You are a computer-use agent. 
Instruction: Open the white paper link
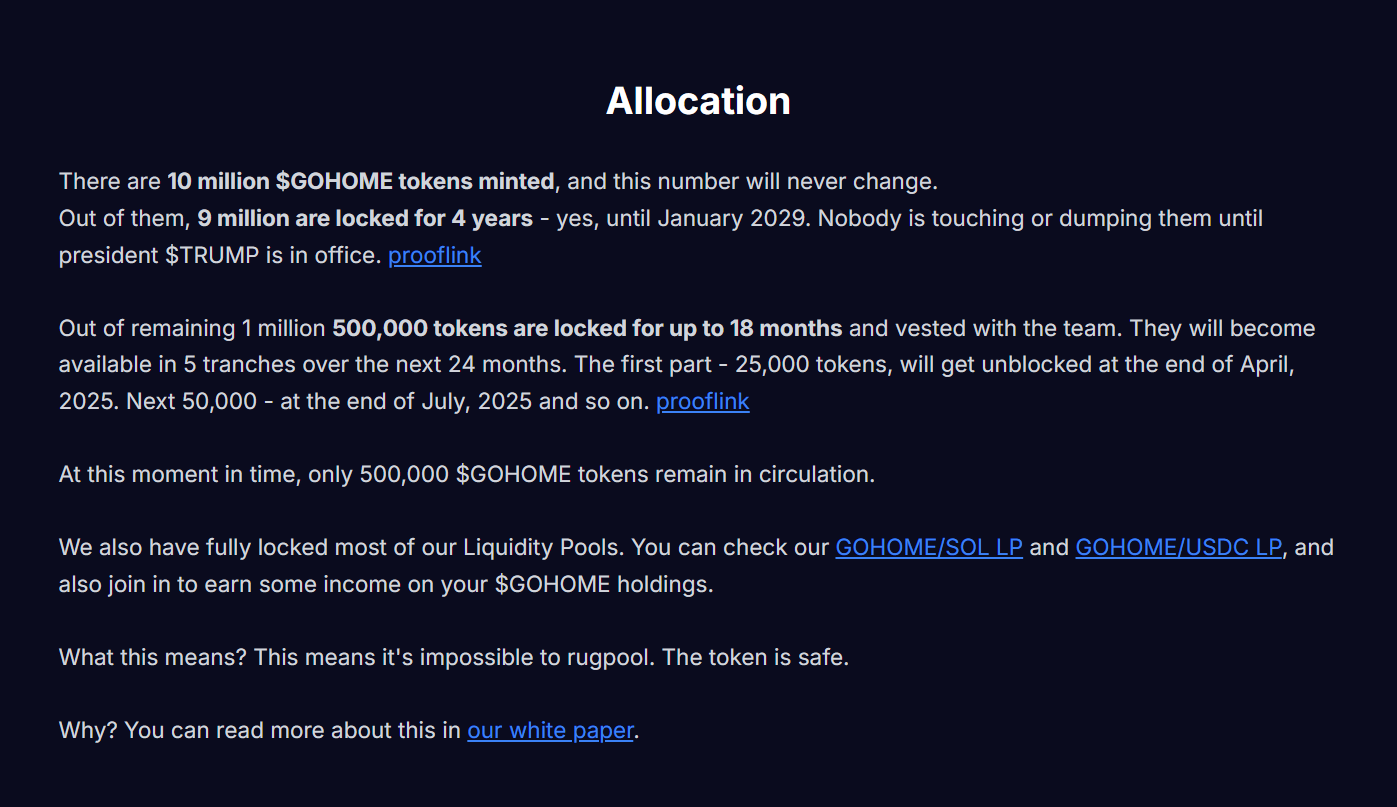pyautogui.click(x=550, y=731)
